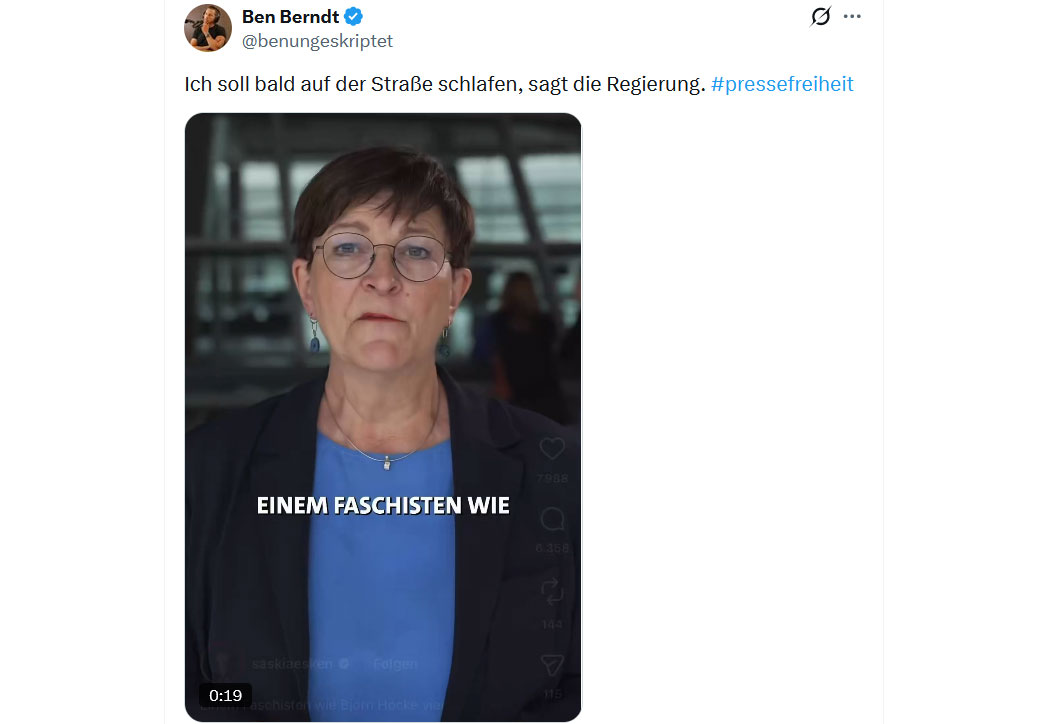The height and width of the screenshot is (724, 1050).
Task: Open the @benungeskriptet handle link
Action: (x=317, y=41)
